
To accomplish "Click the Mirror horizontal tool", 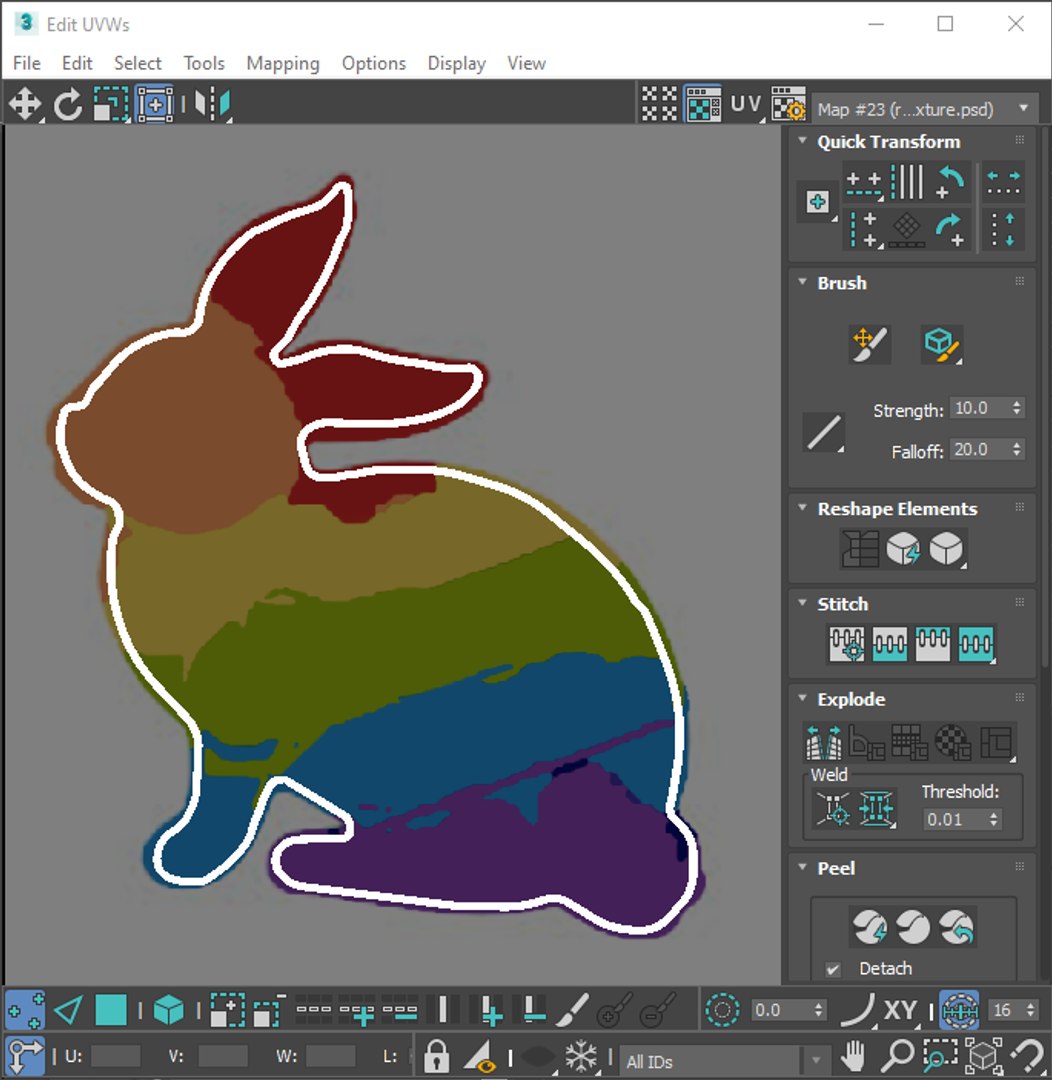I will pyautogui.click(x=213, y=105).
